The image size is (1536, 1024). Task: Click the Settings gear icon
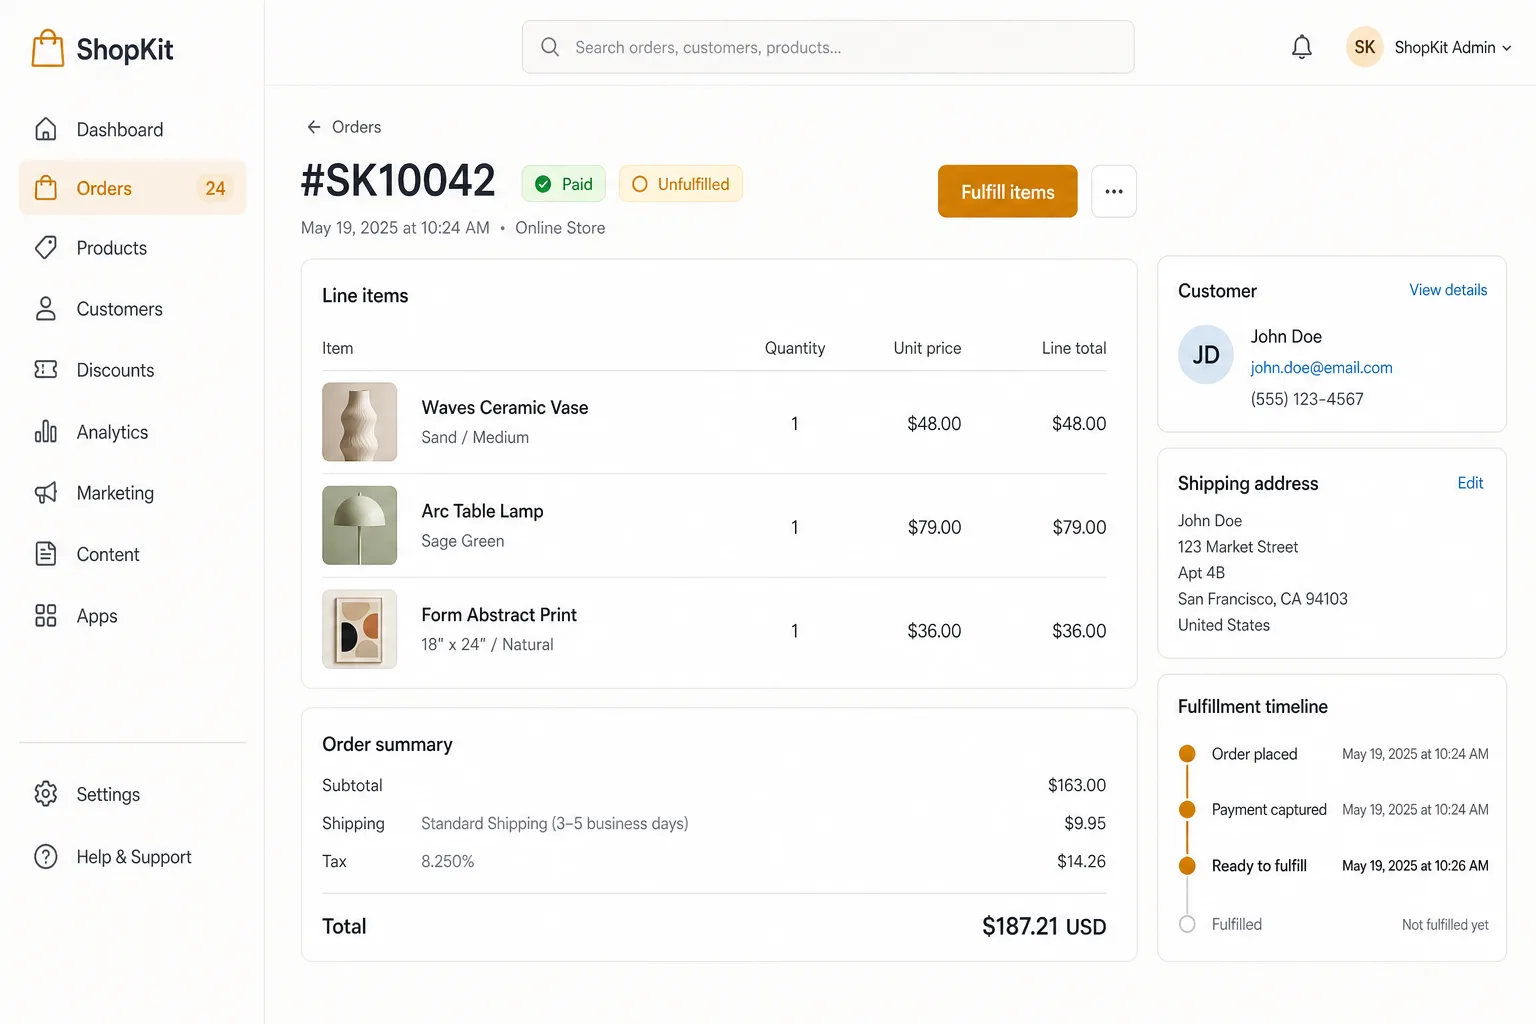pyautogui.click(x=46, y=794)
